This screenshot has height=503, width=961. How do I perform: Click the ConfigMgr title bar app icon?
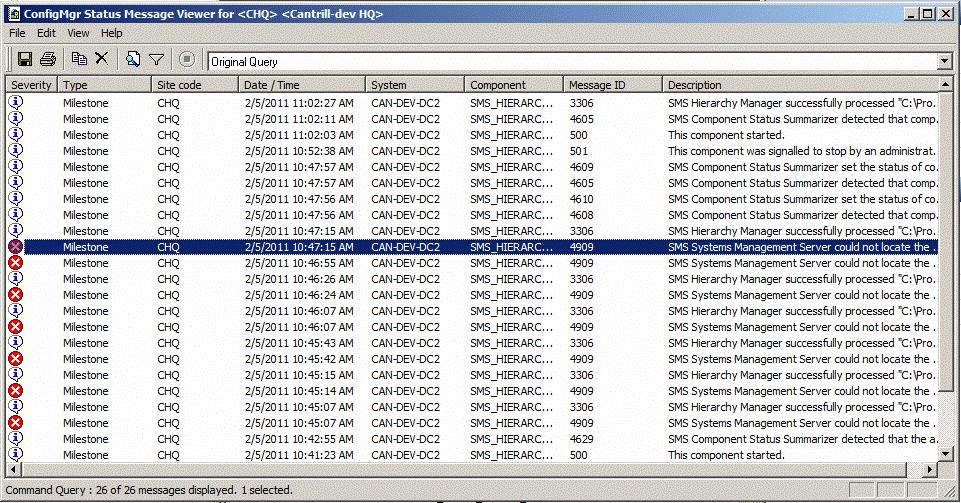(13, 13)
